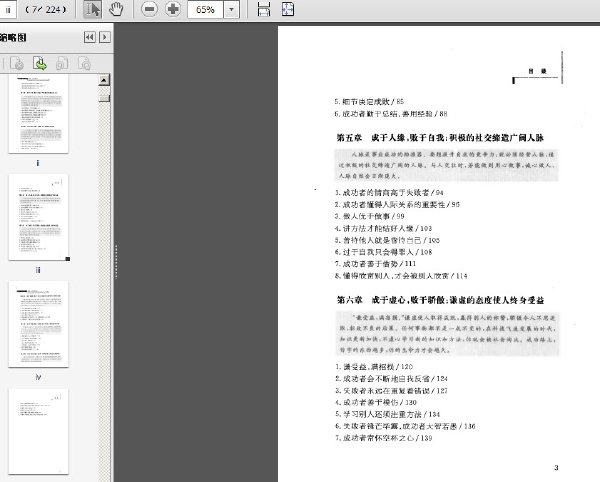Expand panel using right arrow button
This screenshot has width=600, height=482.
coord(105,37)
